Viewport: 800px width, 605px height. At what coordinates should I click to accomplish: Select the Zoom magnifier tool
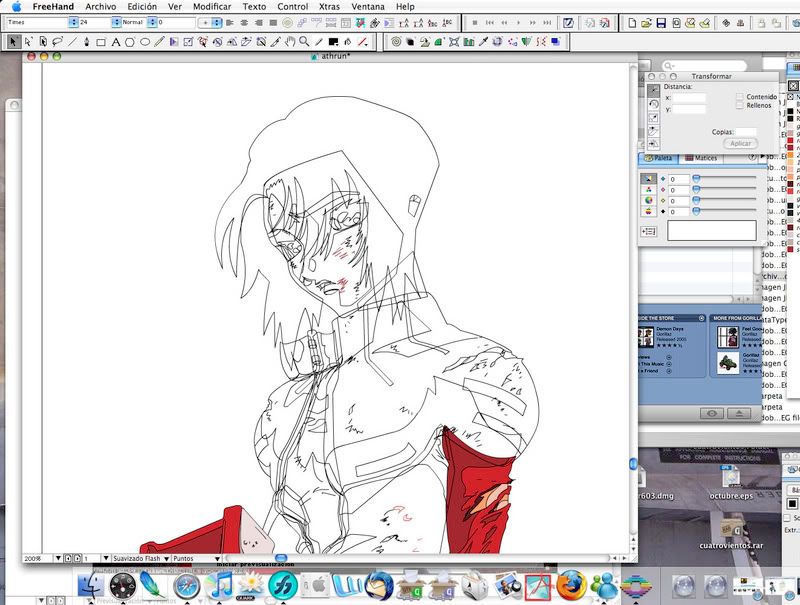point(305,42)
